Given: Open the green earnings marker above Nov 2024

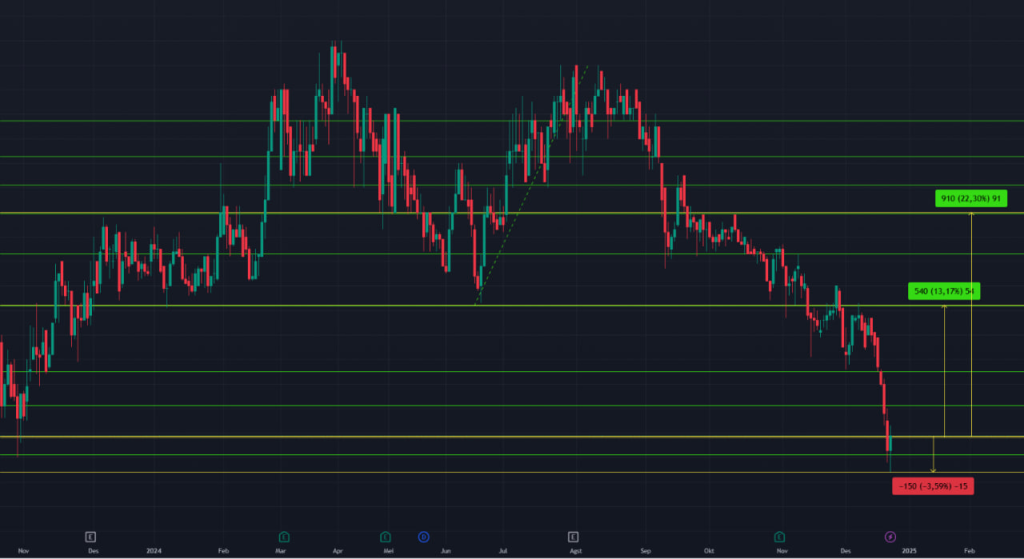Looking at the screenshot, I should tap(779, 537).
